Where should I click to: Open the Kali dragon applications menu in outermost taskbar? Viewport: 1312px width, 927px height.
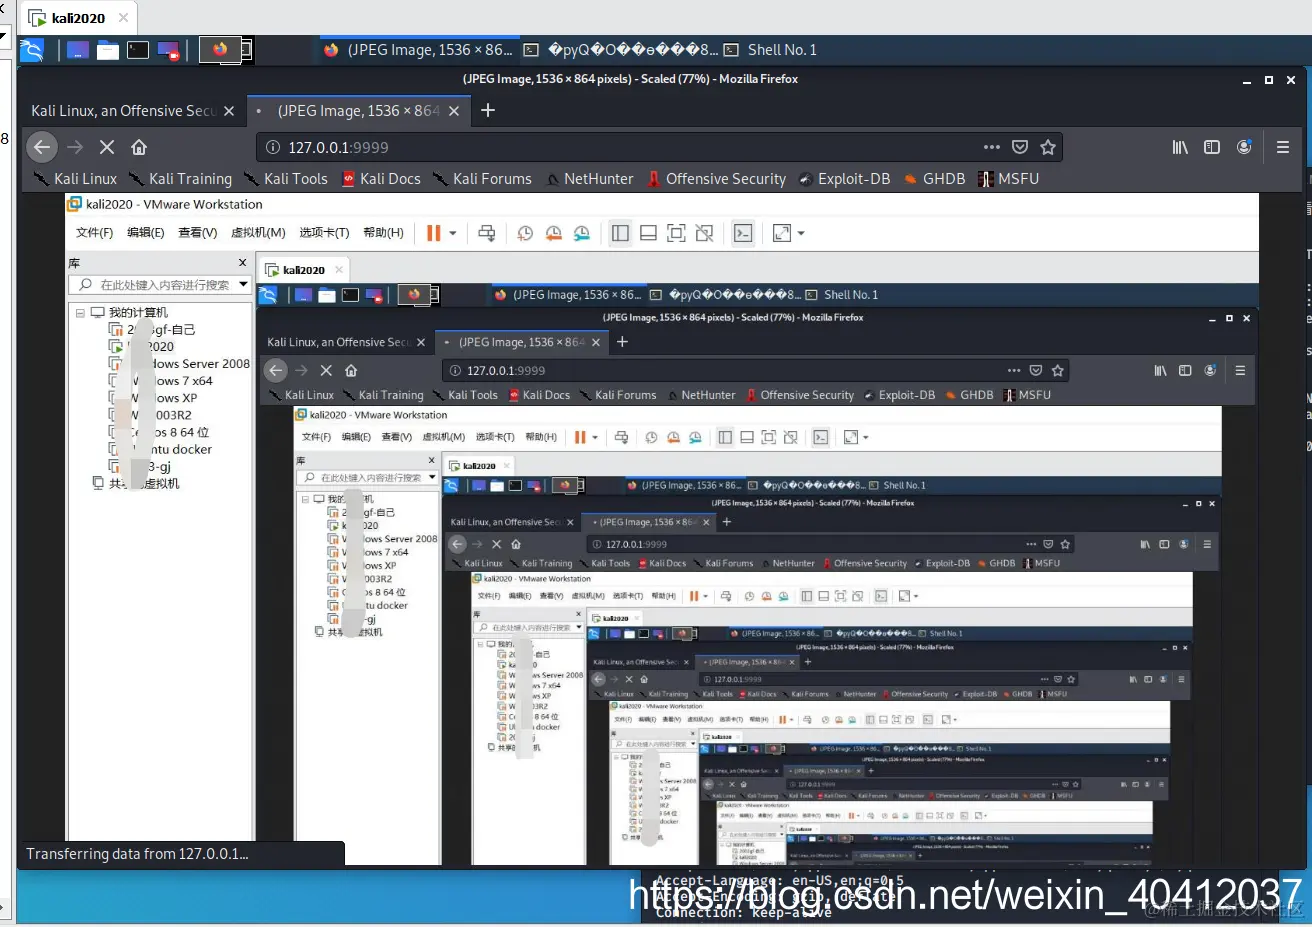click(x=32, y=49)
